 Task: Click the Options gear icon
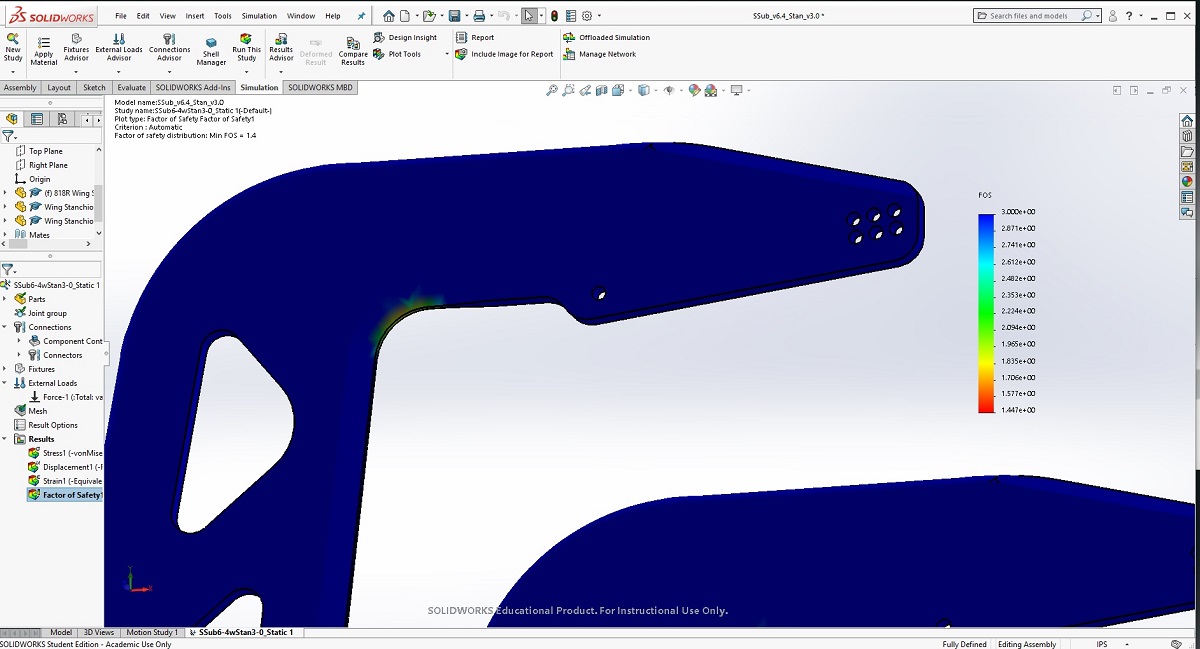tap(587, 16)
